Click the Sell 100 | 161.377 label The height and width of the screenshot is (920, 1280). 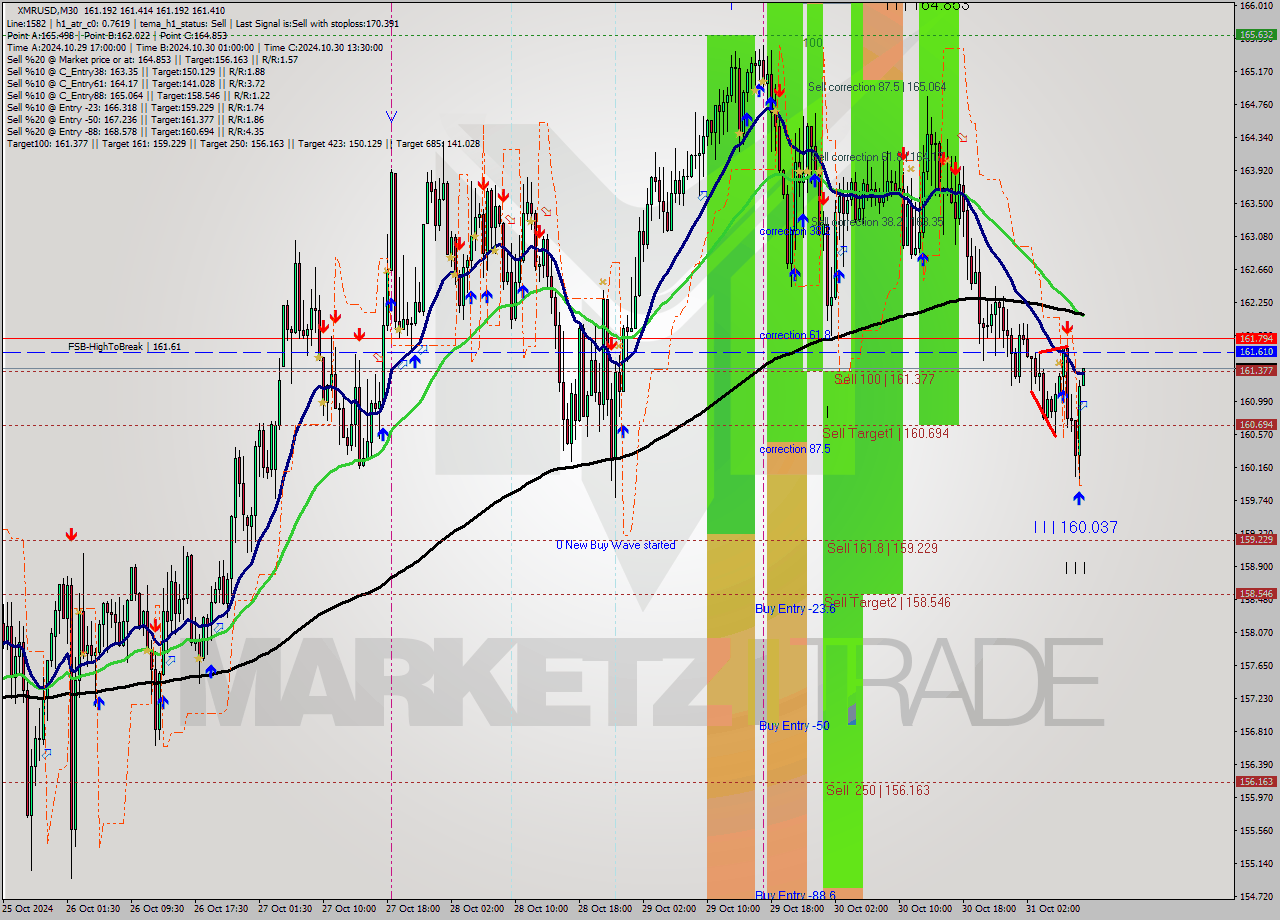[884, 379]
